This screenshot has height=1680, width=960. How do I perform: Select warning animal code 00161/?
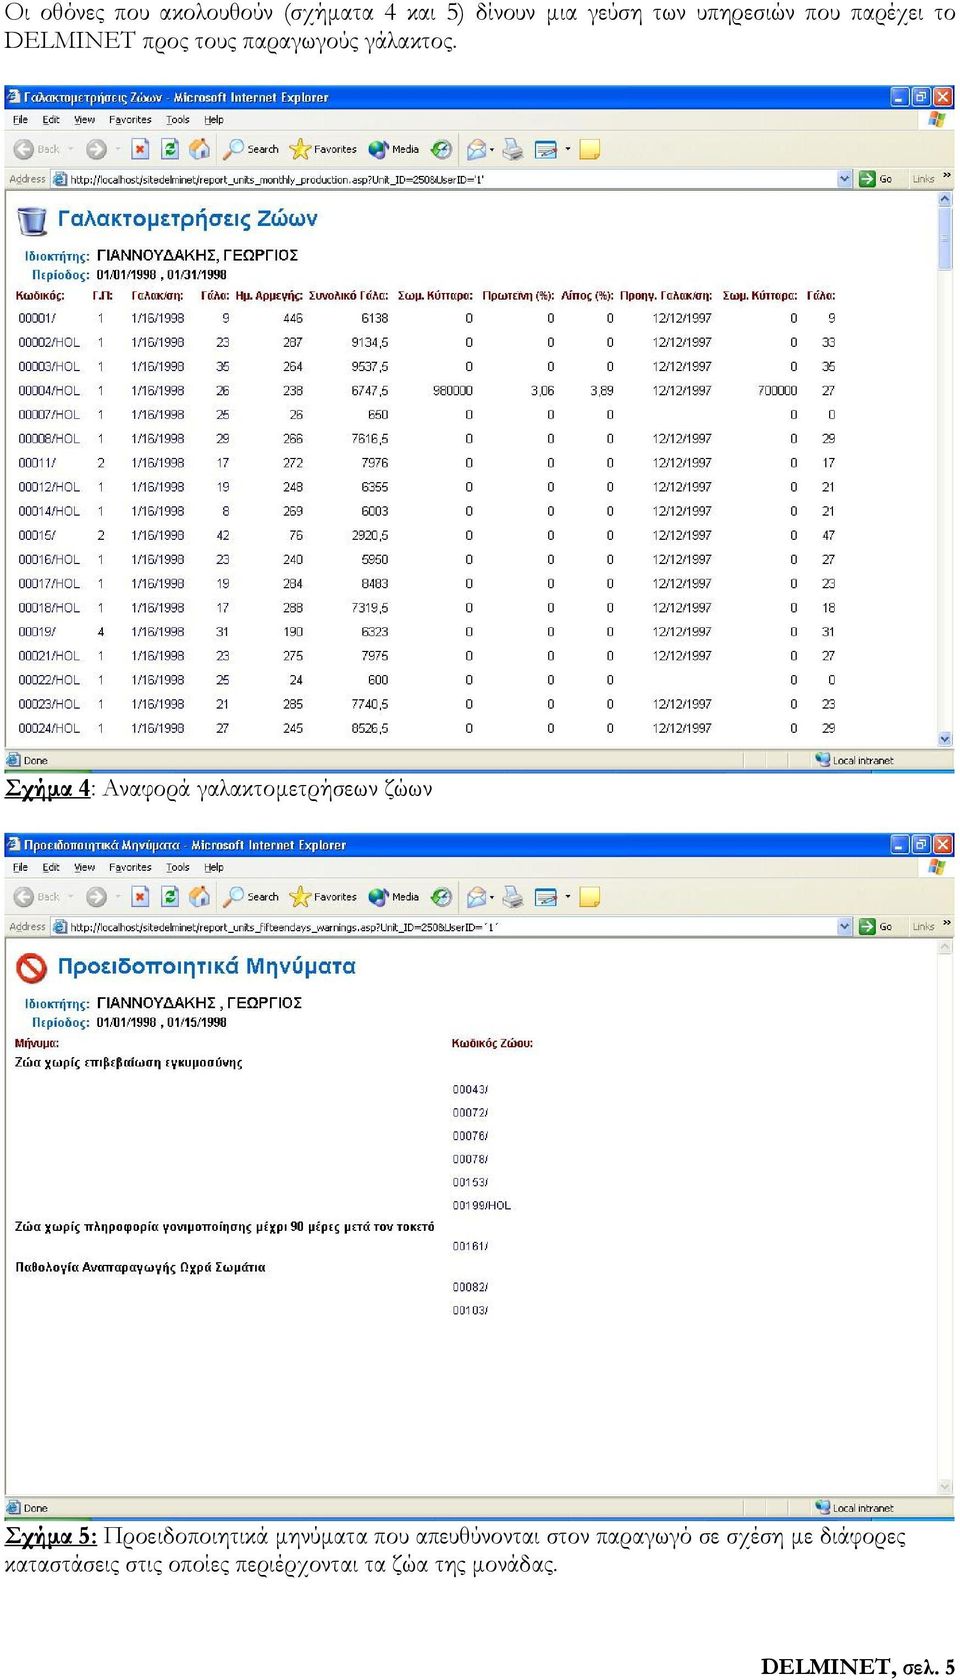(x=470, y=1247)
